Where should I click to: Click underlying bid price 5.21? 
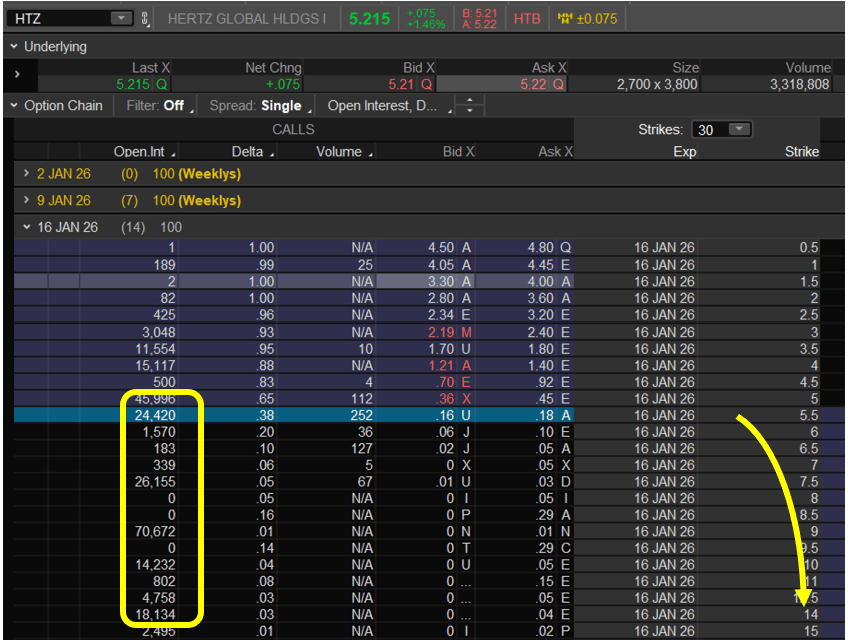[401, 84]
